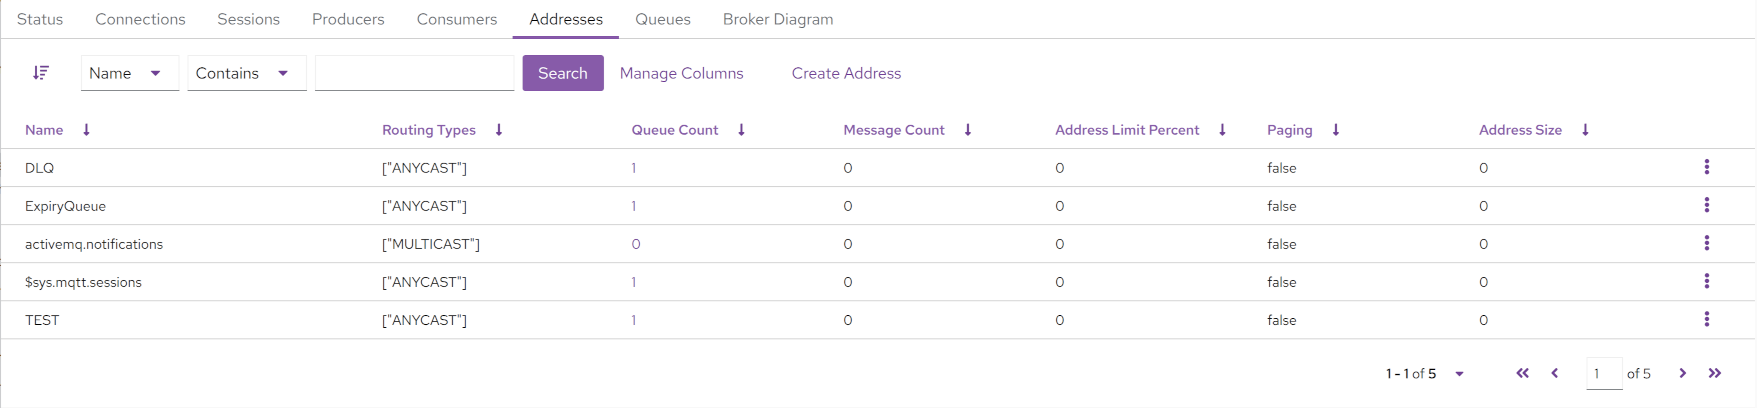Click the Create Address link
This screenshot has height=408, width=1757.
(846, 73)
